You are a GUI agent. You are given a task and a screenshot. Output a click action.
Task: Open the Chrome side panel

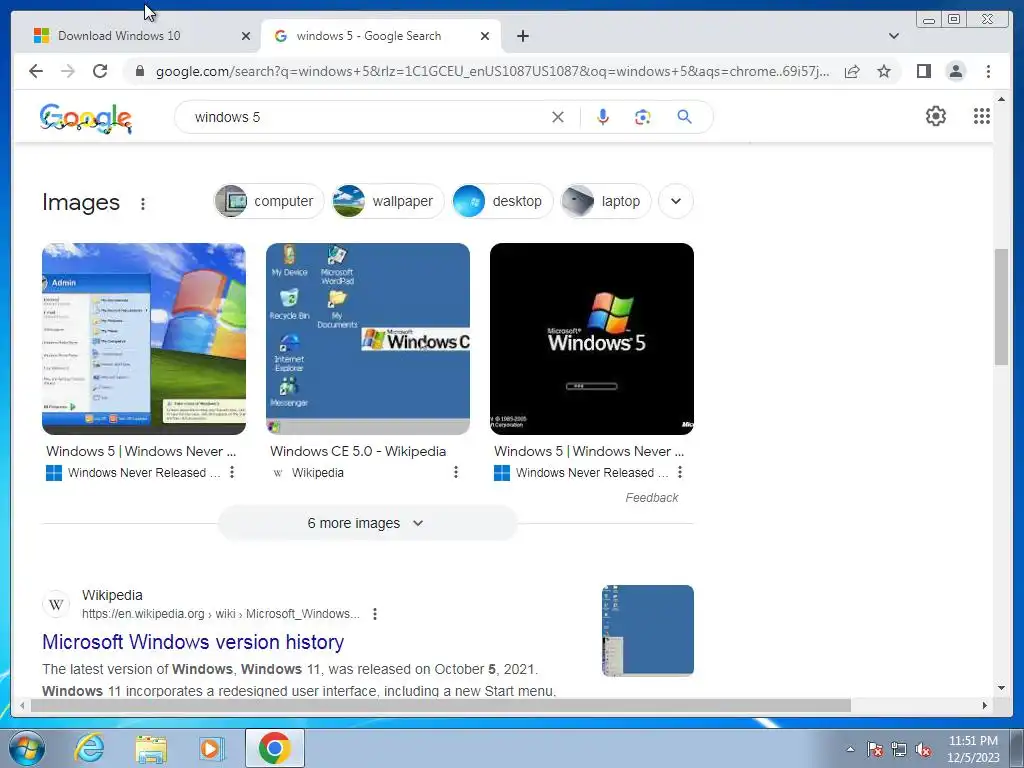[x=923, y=71]
